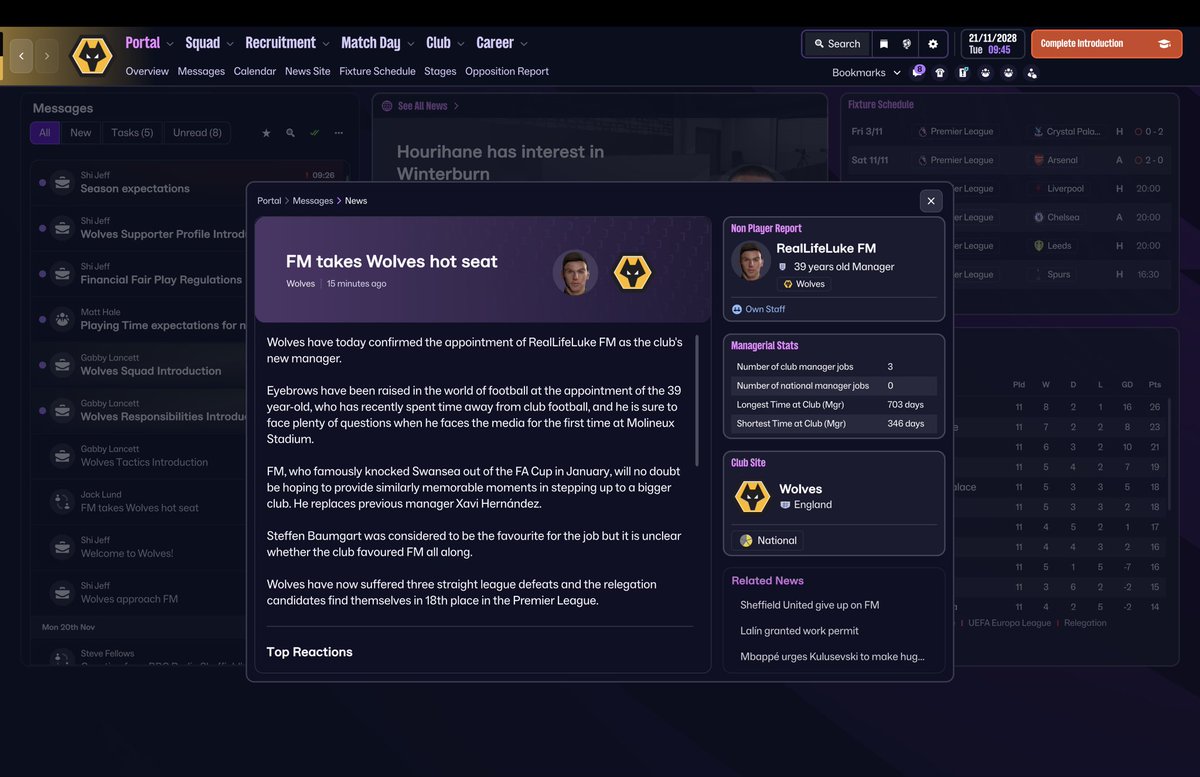Open the settings gear icon
Image resolution: width=1200 pixels, height=777 pixels.
click(933, 44)
